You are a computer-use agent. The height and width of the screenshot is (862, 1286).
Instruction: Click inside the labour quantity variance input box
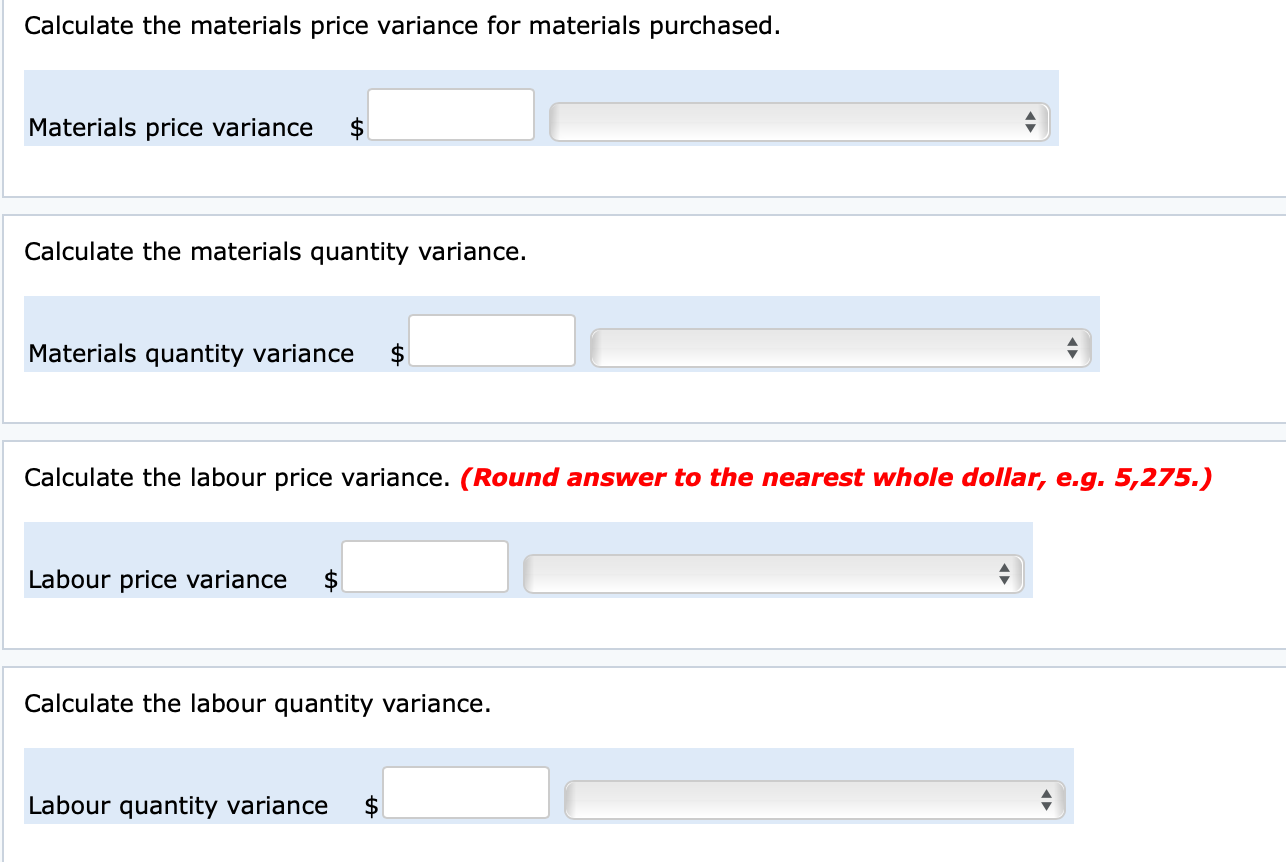[x=466, y=792]
